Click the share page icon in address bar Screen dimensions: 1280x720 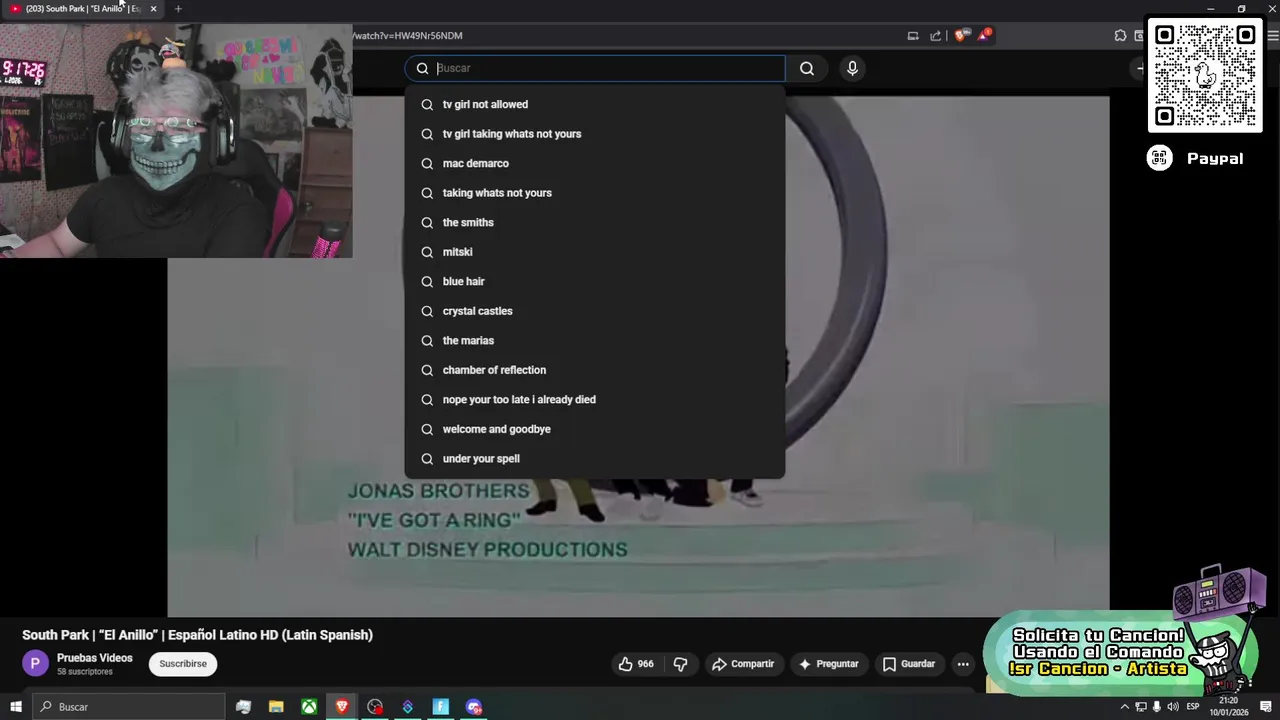tap(936, 35)
